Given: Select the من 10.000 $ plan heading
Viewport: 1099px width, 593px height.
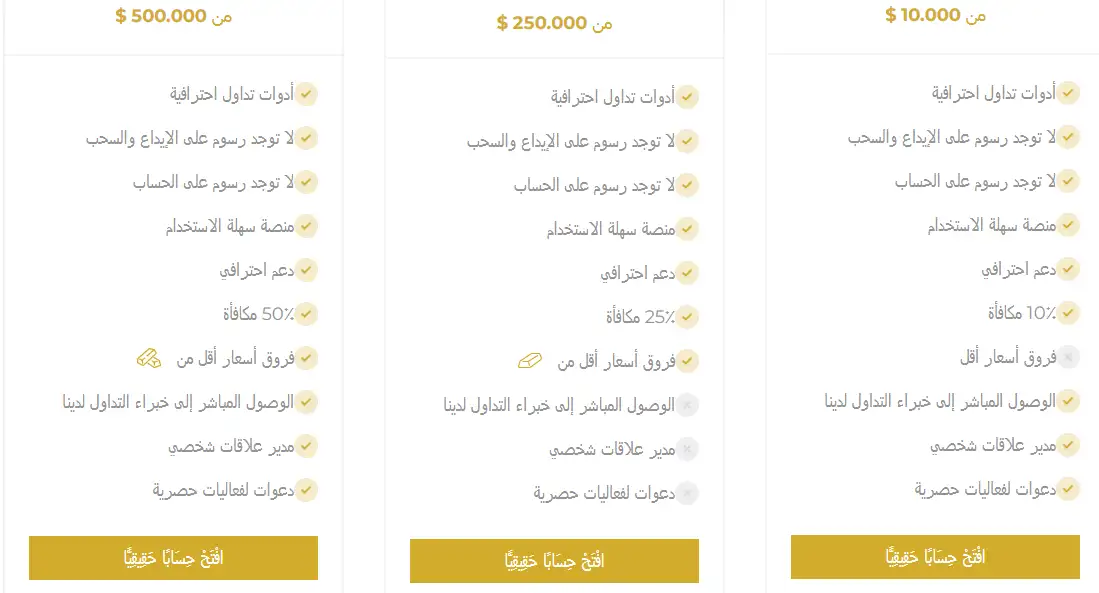Looking at the screenshot, I should click(x=934, y=15).
